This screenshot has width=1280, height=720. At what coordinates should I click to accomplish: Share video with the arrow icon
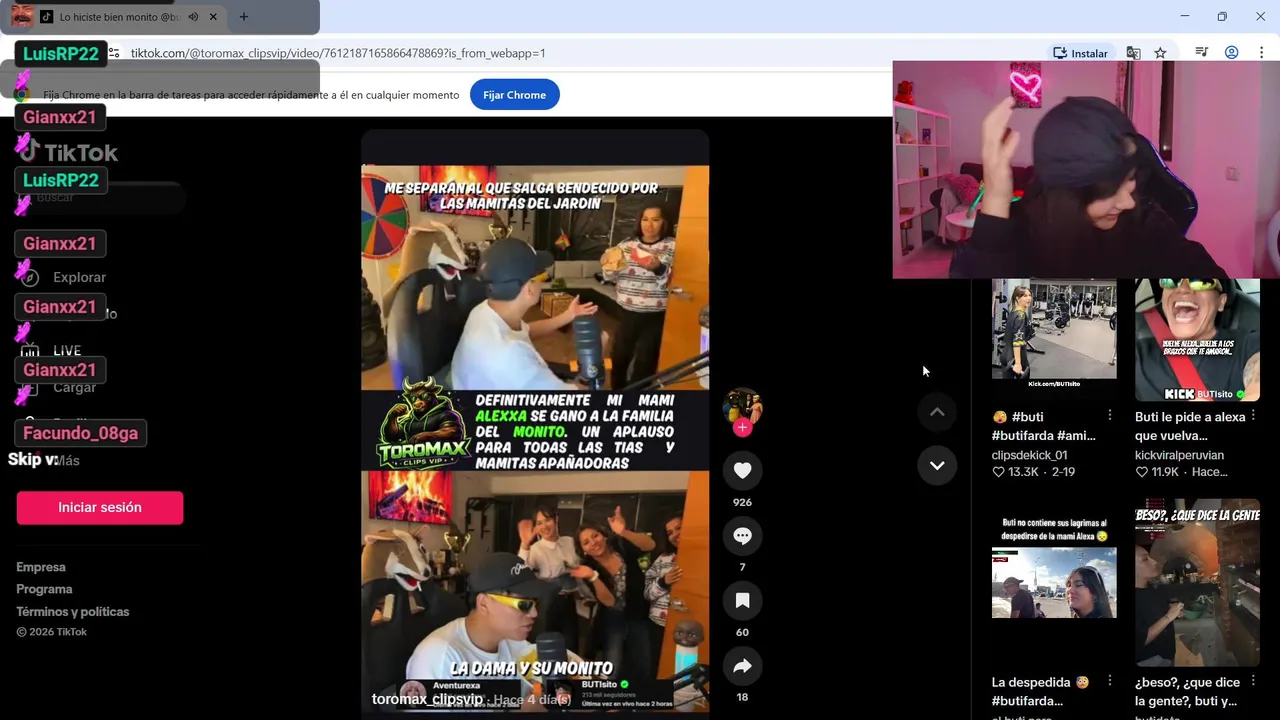(x=742, y=665)
